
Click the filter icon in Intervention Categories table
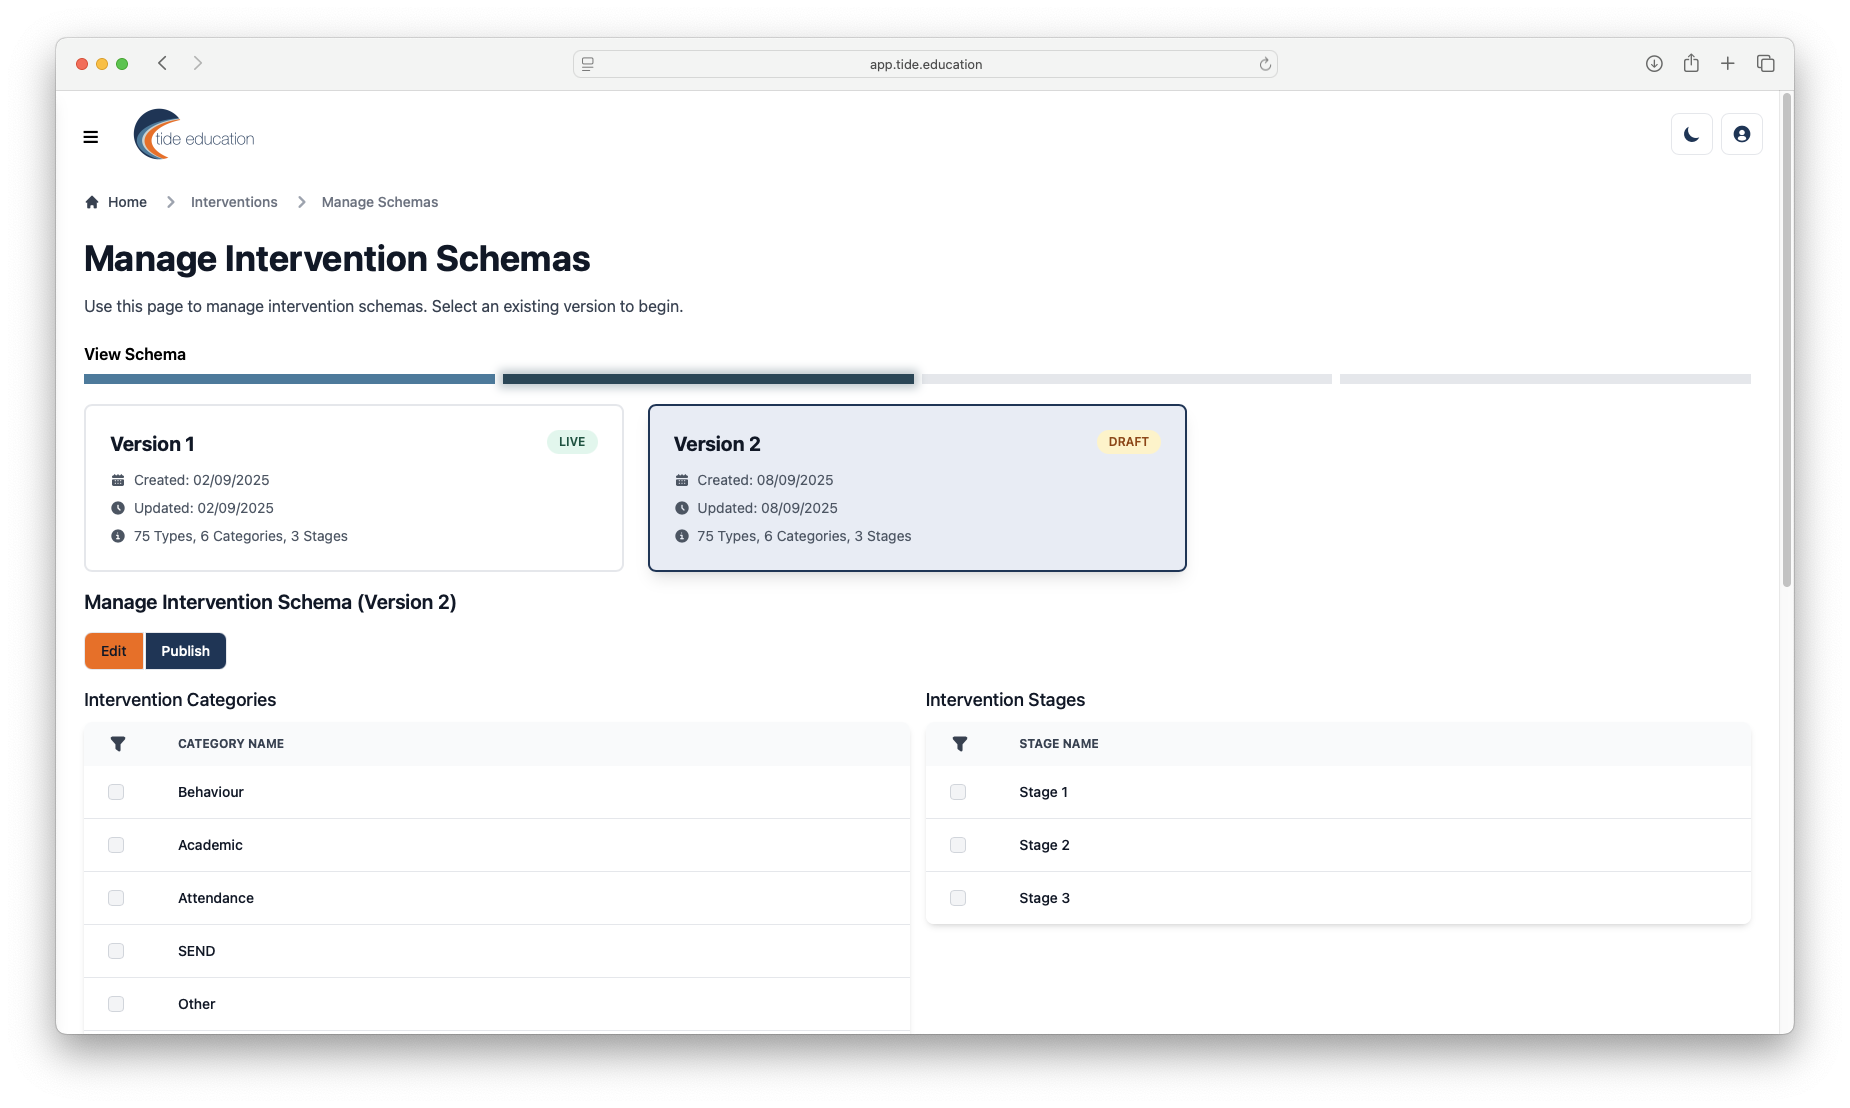click(118, 744)
